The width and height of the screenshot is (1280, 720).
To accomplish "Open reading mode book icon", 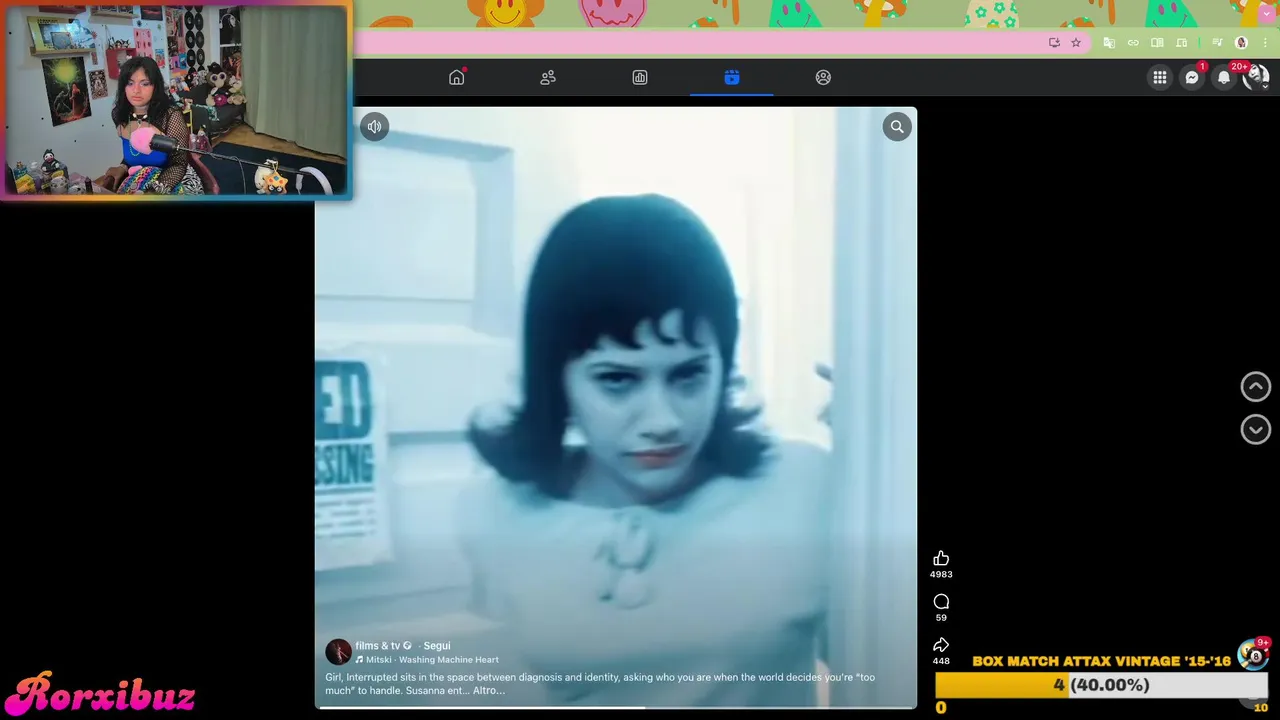I will point(1157,43).
